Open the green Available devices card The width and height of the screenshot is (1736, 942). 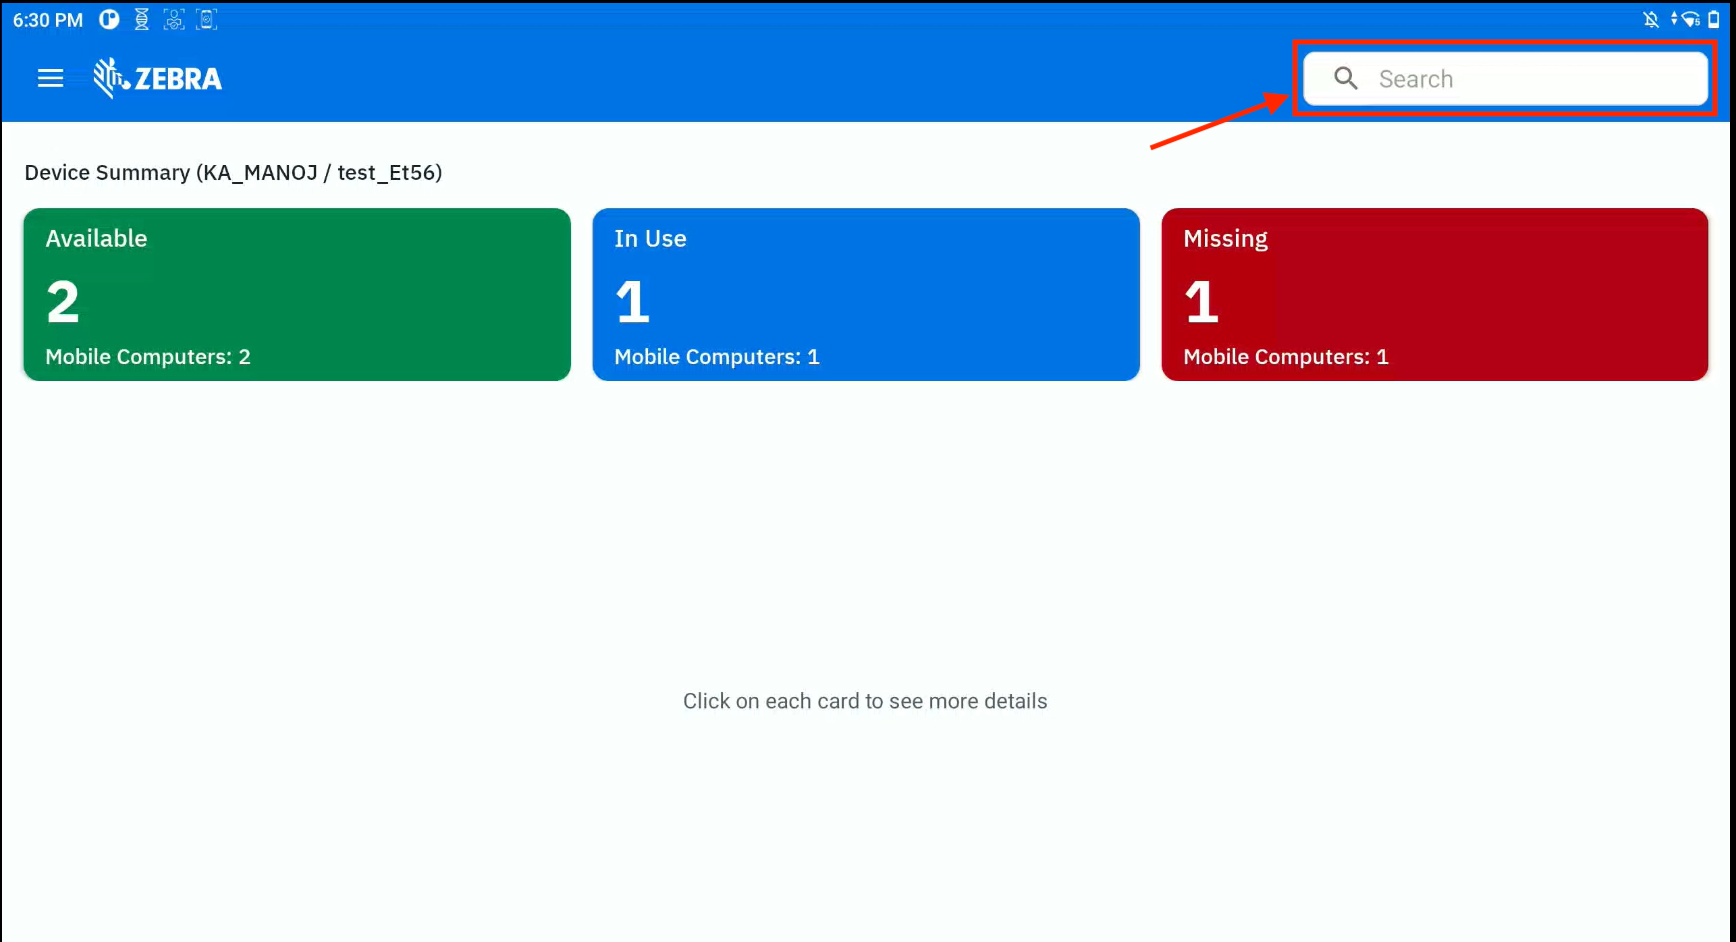pos(297,294)
